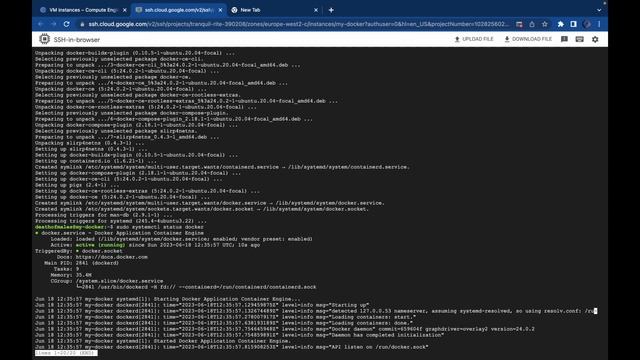This screenshot has height=360, width=640.
Task: Click the UPLOAD FILE button
Action: 474,39
